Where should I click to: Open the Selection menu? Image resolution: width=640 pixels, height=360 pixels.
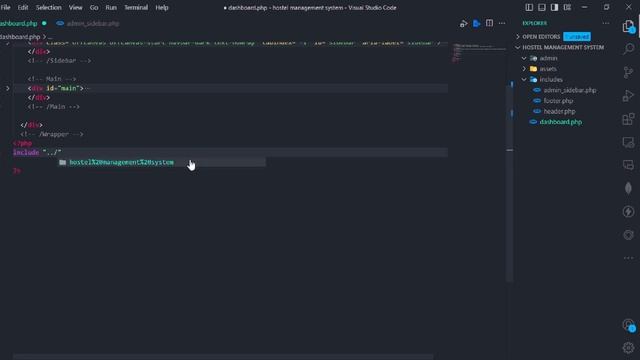[49, 7]
